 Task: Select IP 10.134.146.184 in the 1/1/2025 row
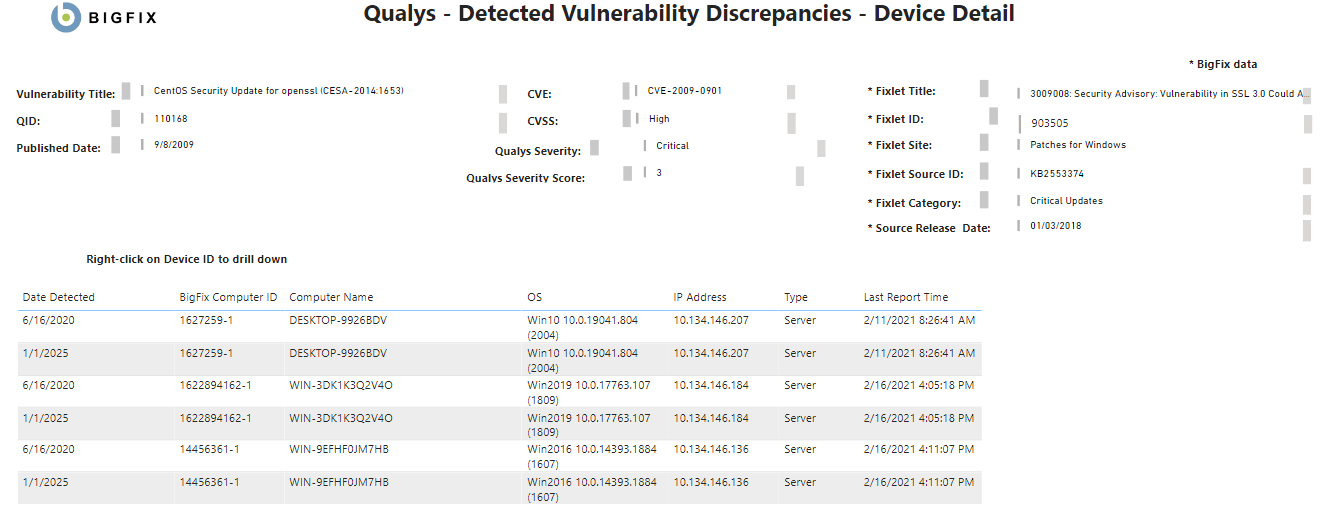coord(711,417)
